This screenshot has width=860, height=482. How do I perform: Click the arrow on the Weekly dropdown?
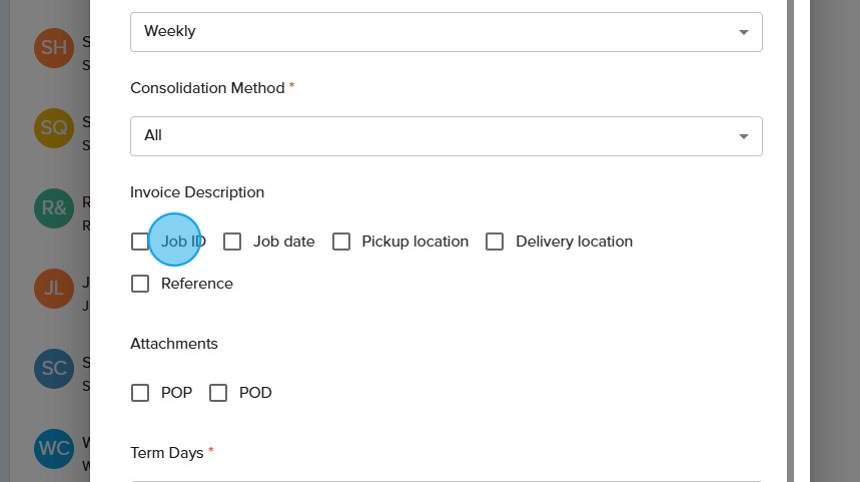tap(743, 32)
